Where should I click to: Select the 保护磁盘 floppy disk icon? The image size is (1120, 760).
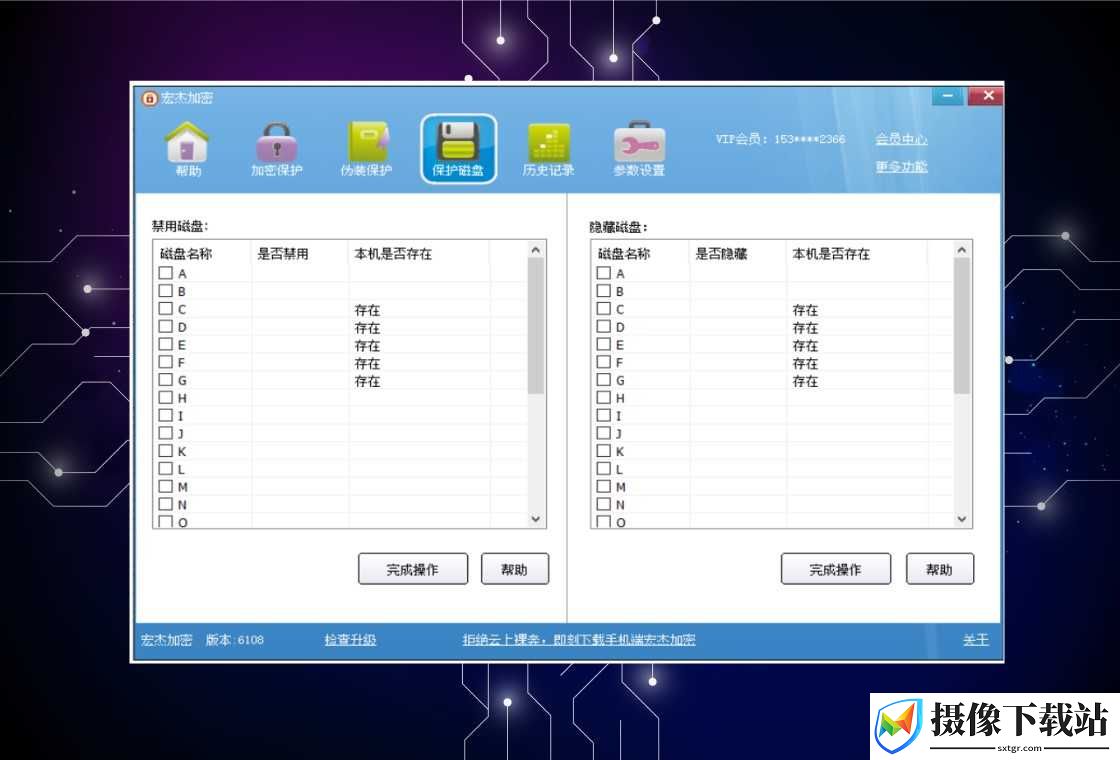click(458, 149)
